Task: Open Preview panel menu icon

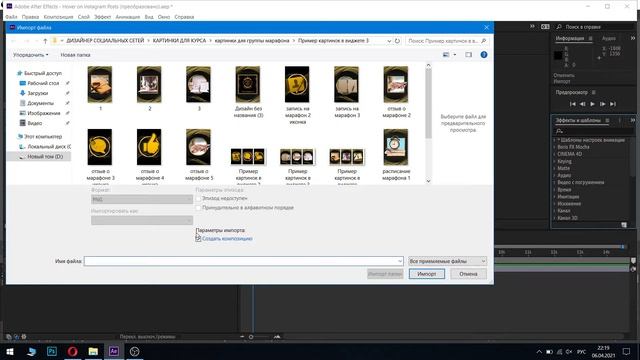Action: tap(594, 92)
